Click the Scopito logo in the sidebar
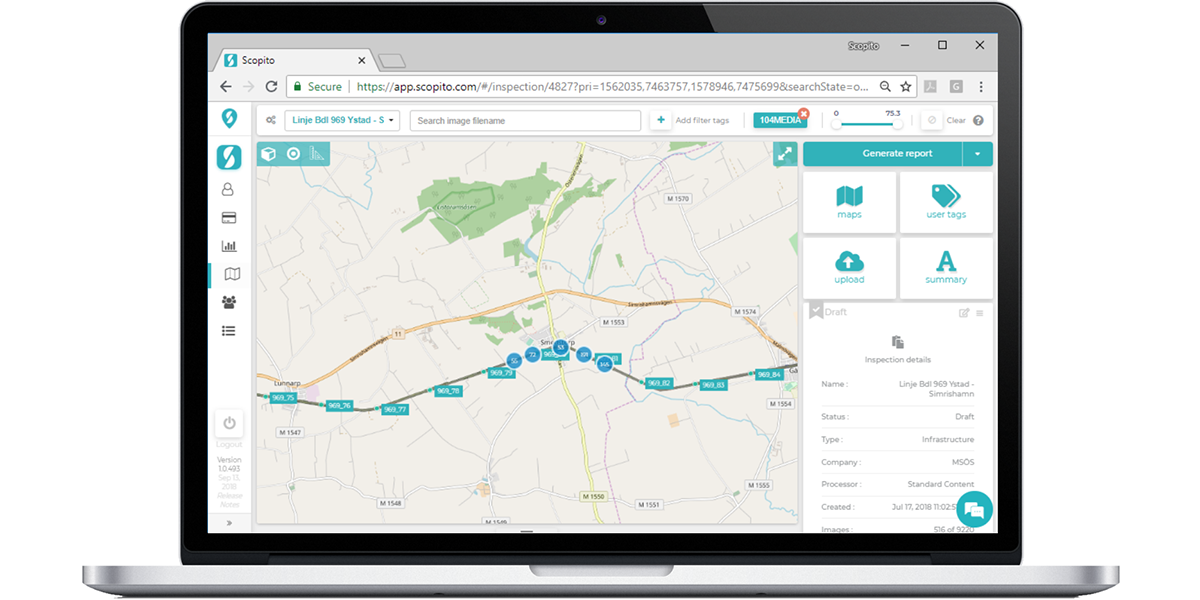1200x600 pixels. tap(229, 157)
